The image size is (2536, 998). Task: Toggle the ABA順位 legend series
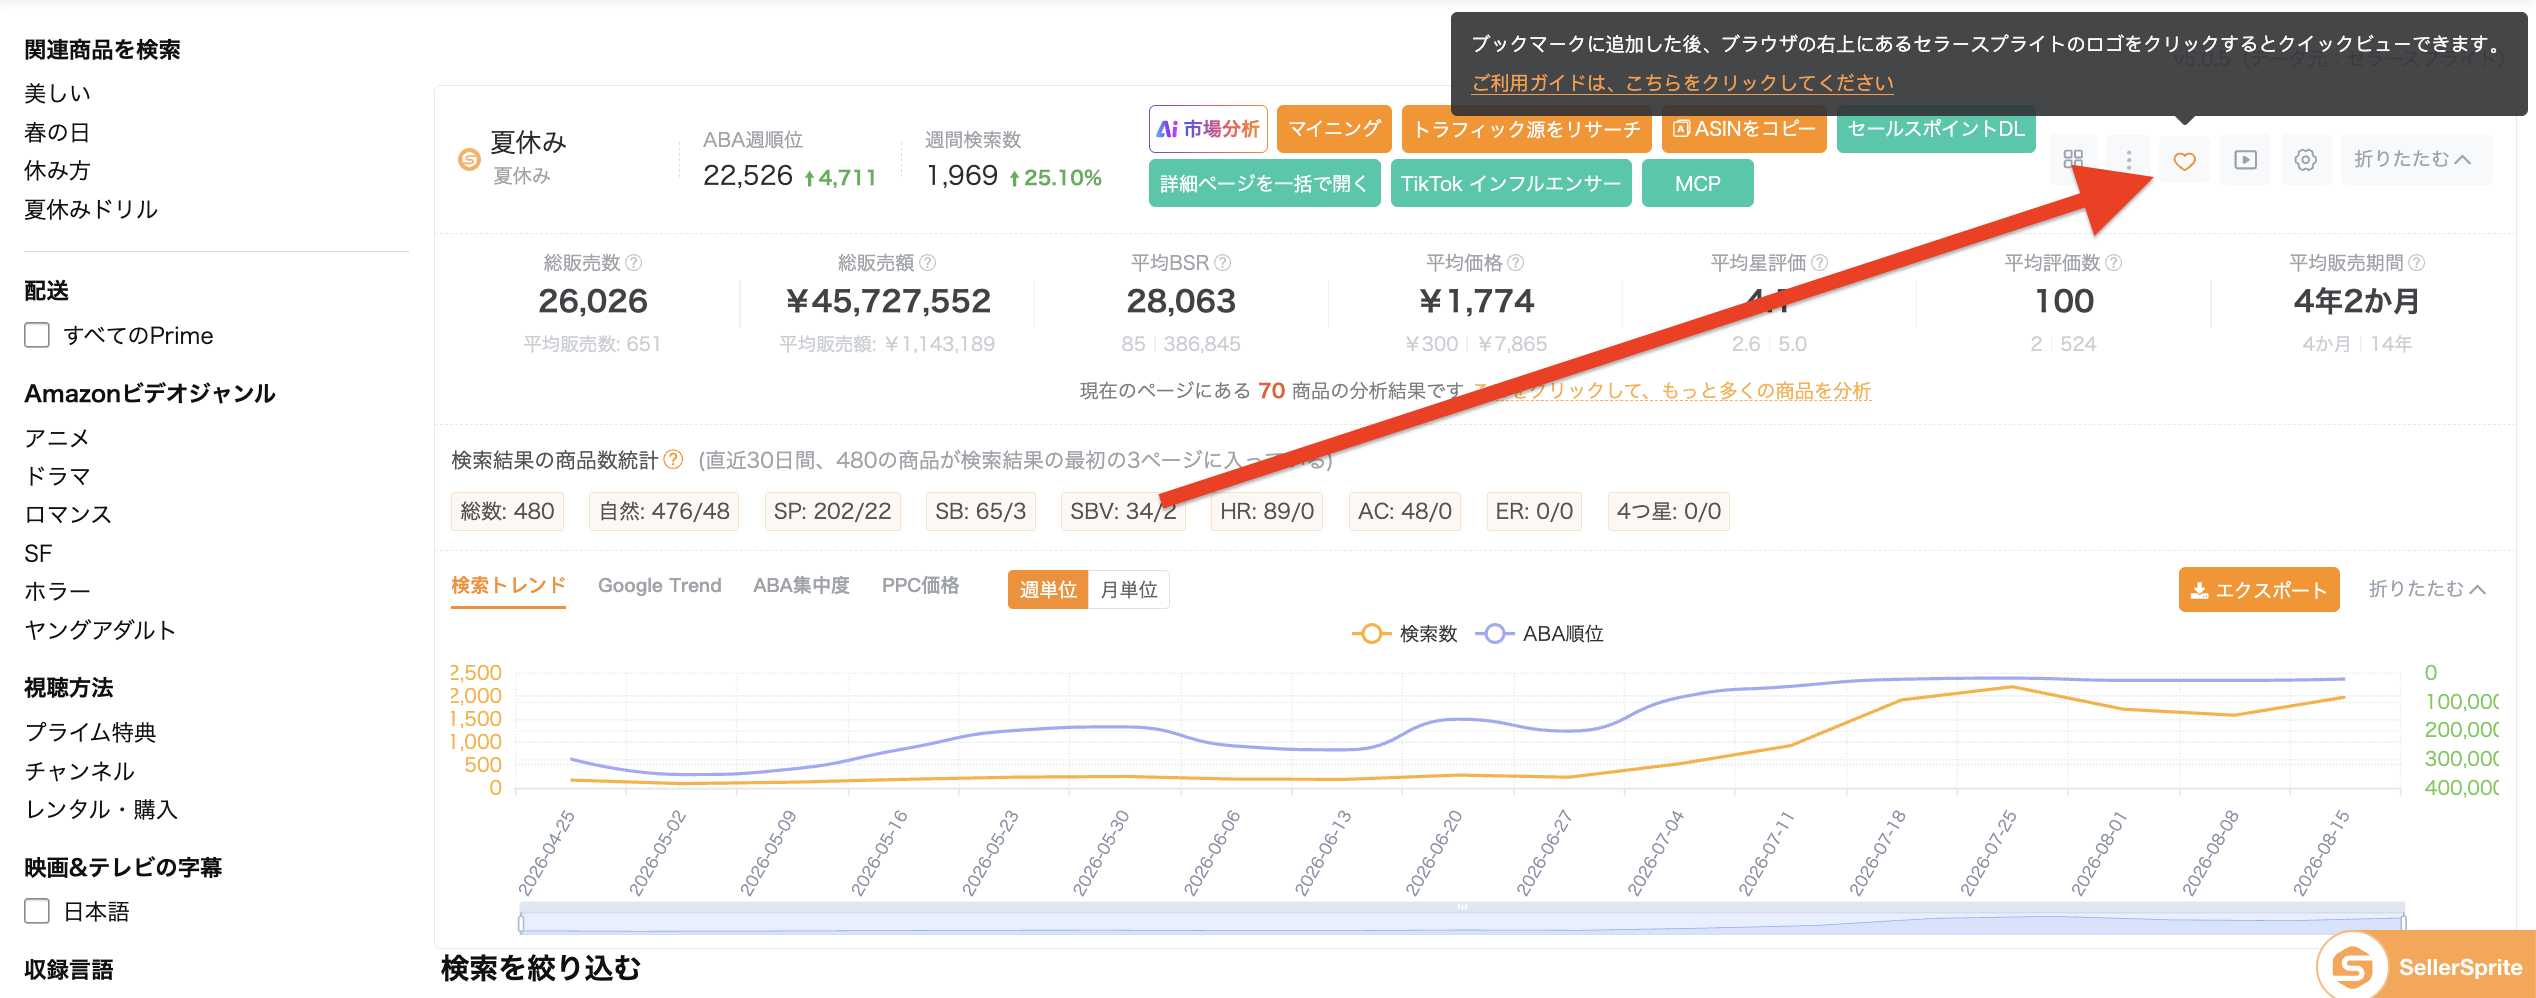[1540, 634]
